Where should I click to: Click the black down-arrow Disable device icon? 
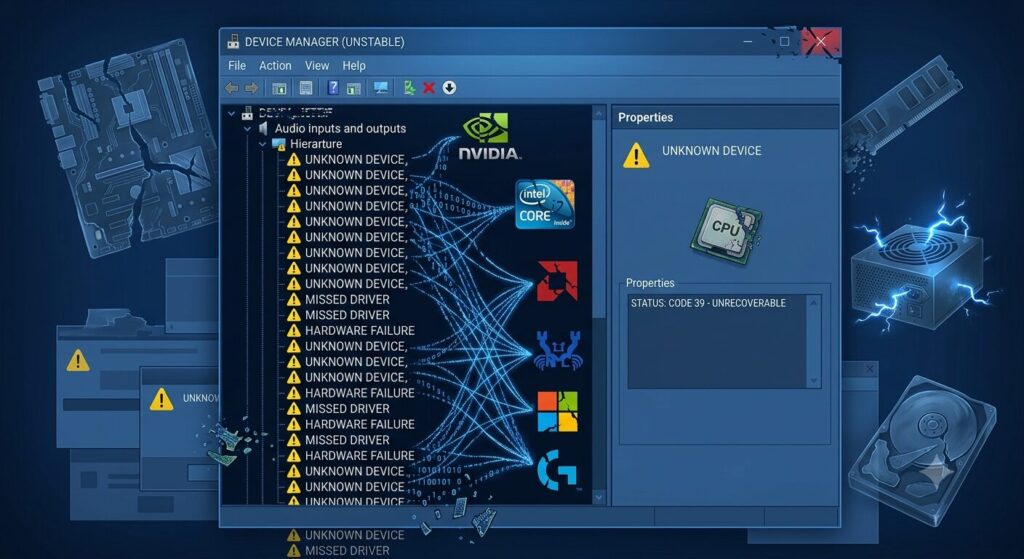point(449,88)
